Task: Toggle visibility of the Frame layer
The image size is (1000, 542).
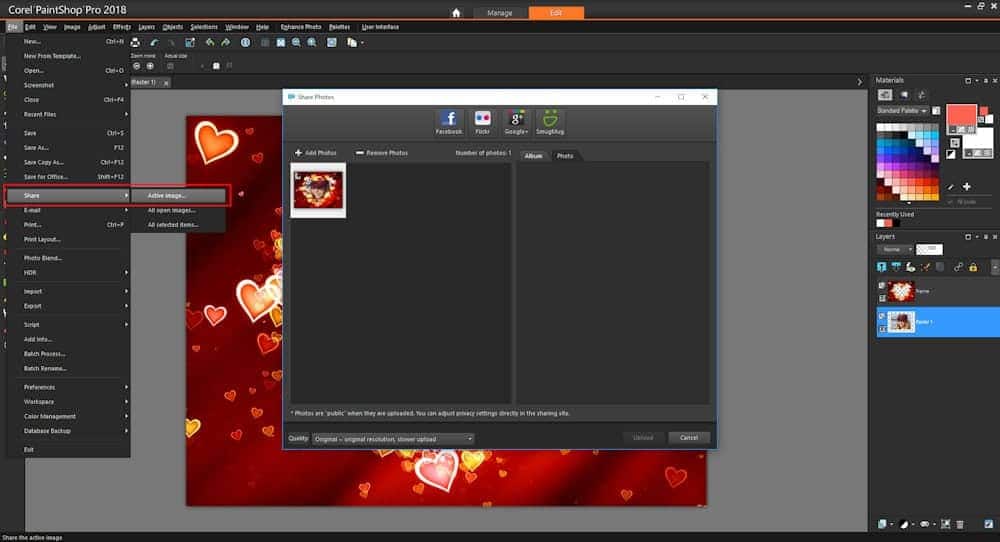Action: tap(881, 285)
